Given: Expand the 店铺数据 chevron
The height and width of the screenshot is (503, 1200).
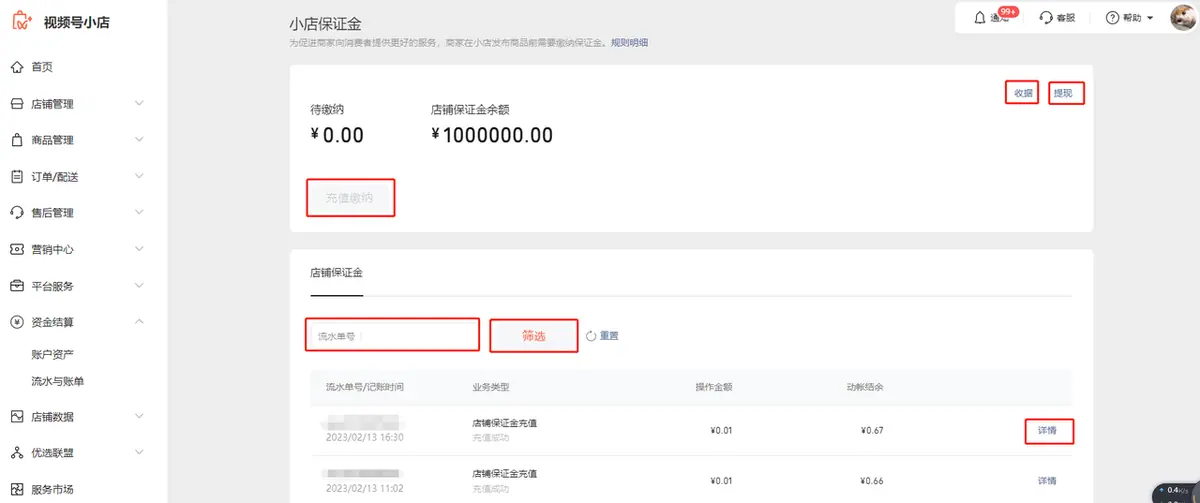Looking at the screenshot, I should click(x=139, y=416).
